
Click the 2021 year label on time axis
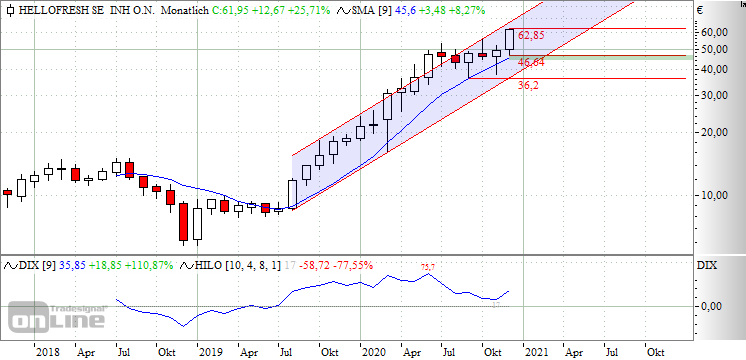coord(537,353)
